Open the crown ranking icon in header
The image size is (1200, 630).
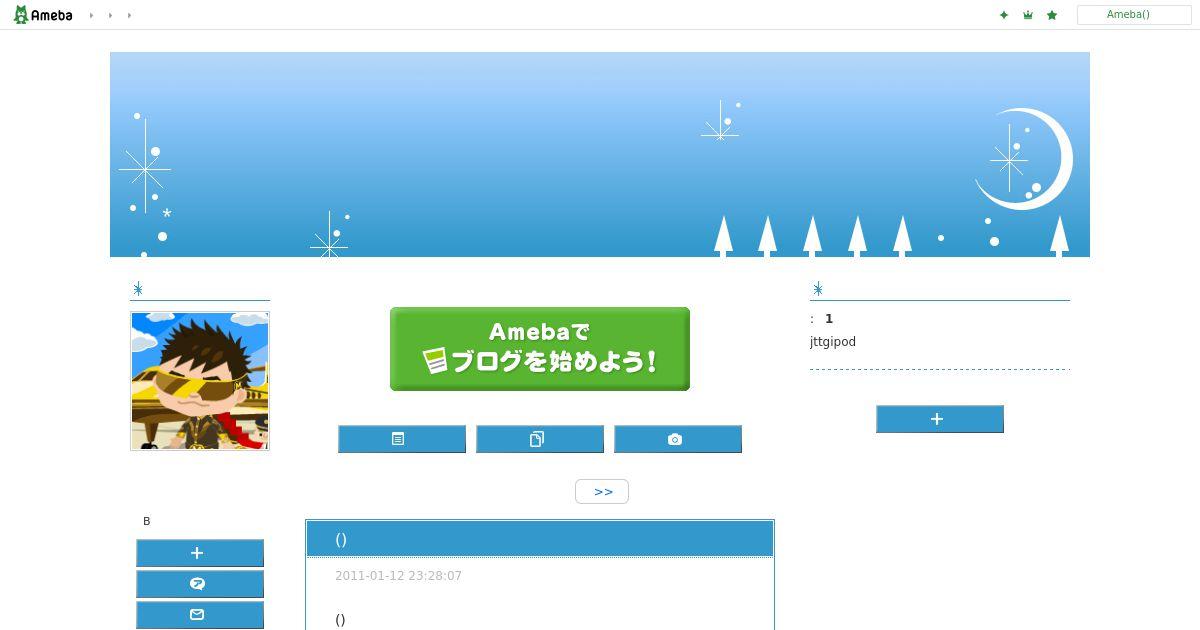pyautogui.click(x=1028, y=15)
